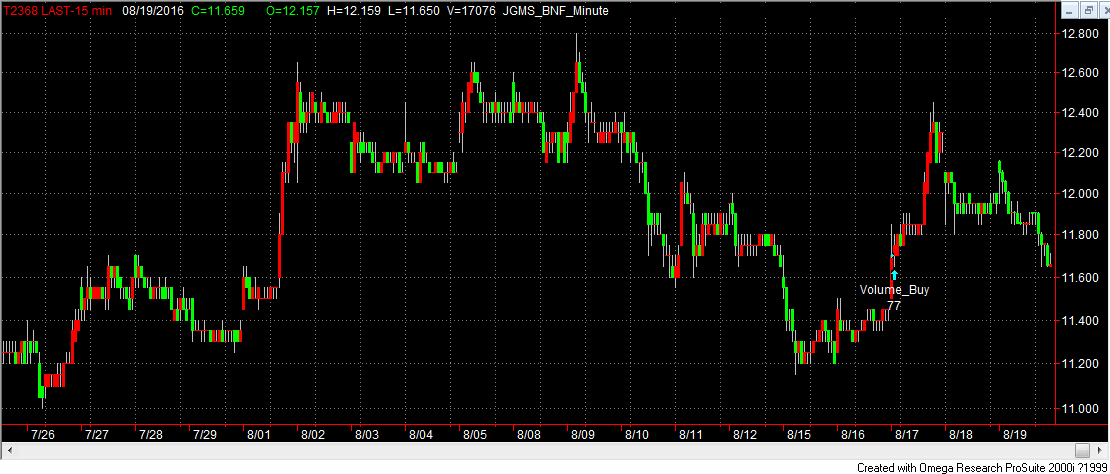The height and width of the screenshot is (474, 1110).
Task: Click the 77 value under Volume_Buy
Action: tap(894, 306)
